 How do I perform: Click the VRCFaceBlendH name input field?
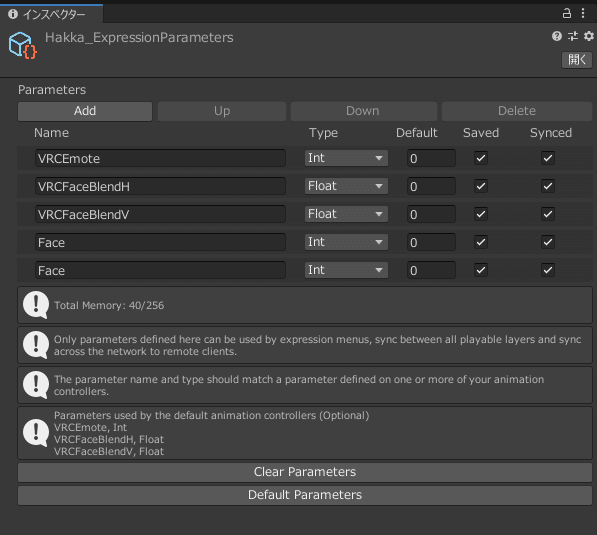(160, 186)
